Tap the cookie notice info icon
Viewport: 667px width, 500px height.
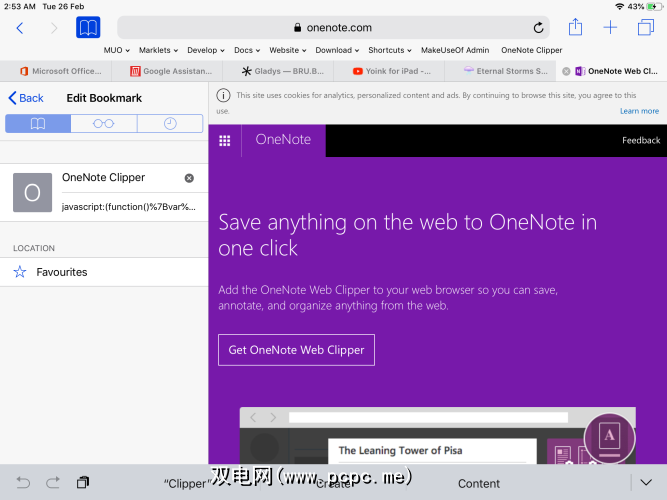tap(223, 95)
